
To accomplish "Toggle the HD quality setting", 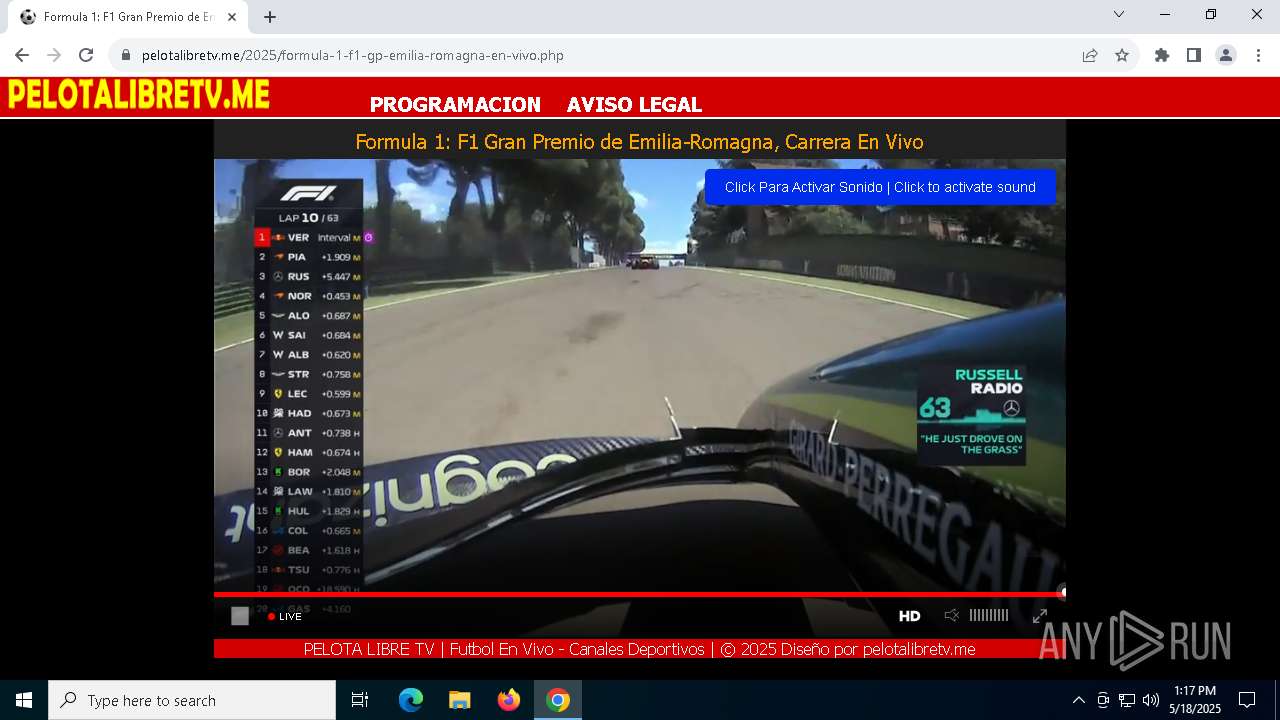I will pyautogui.click(x=909, y=616).
